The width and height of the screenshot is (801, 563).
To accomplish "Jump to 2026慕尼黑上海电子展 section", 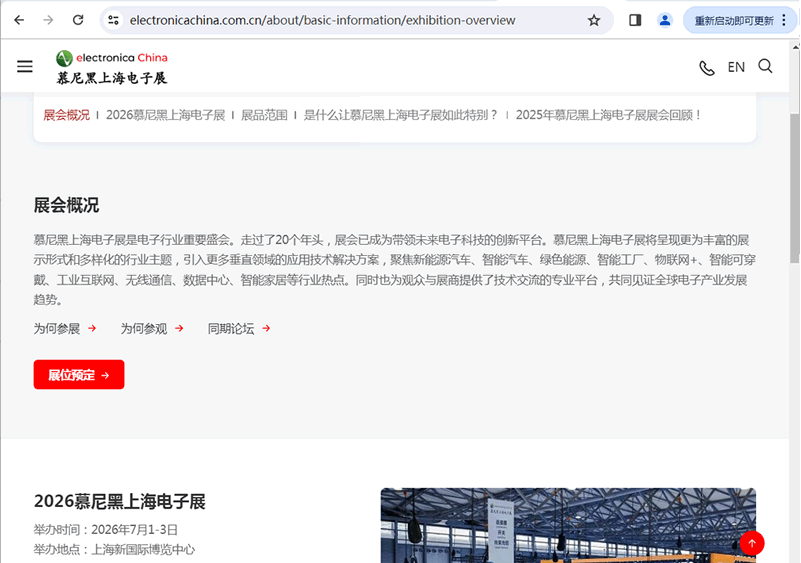I will pos(166,115).
